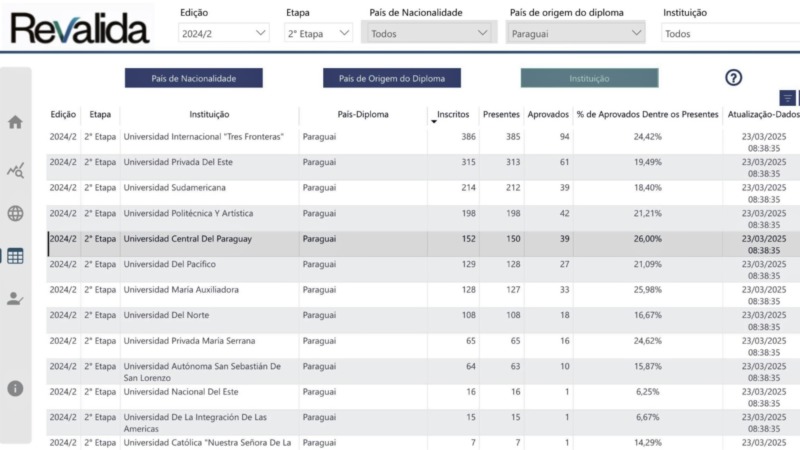This screenshot has height=450, width=800.
Task: Select the Universidad Central Del Paraguay row
Action: [x=423, y=244]
